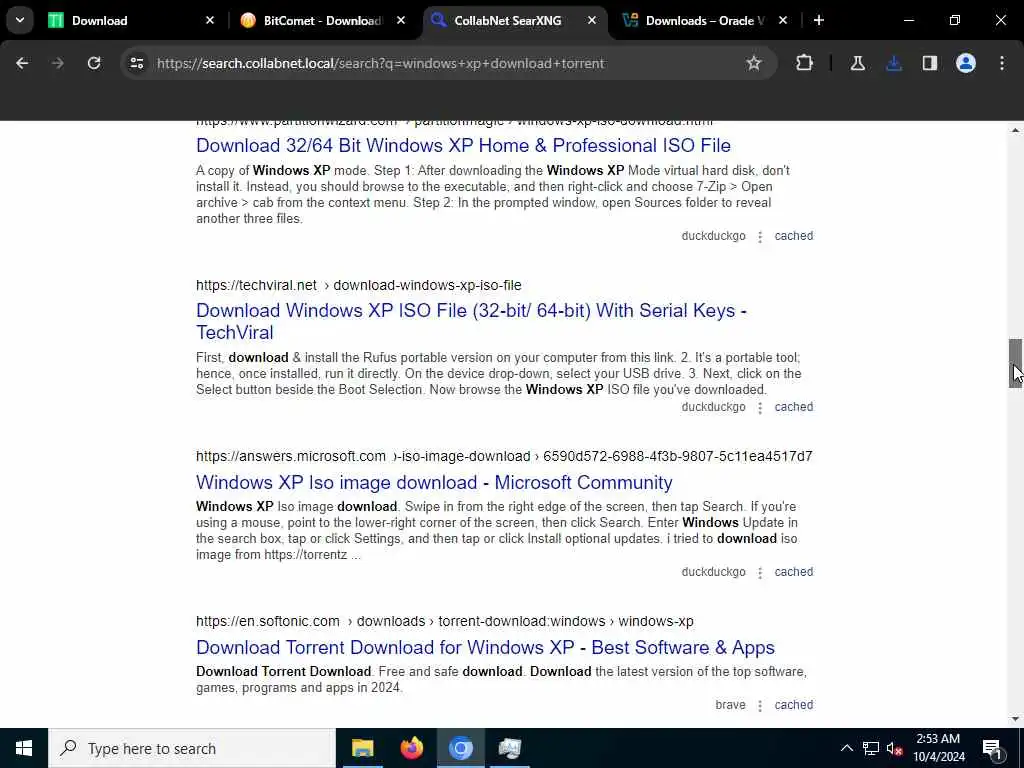The image size is (1024, 768).
Task: Open the control panel taskbar app icon
Action: pyautogui.click(x=509, y=748)
